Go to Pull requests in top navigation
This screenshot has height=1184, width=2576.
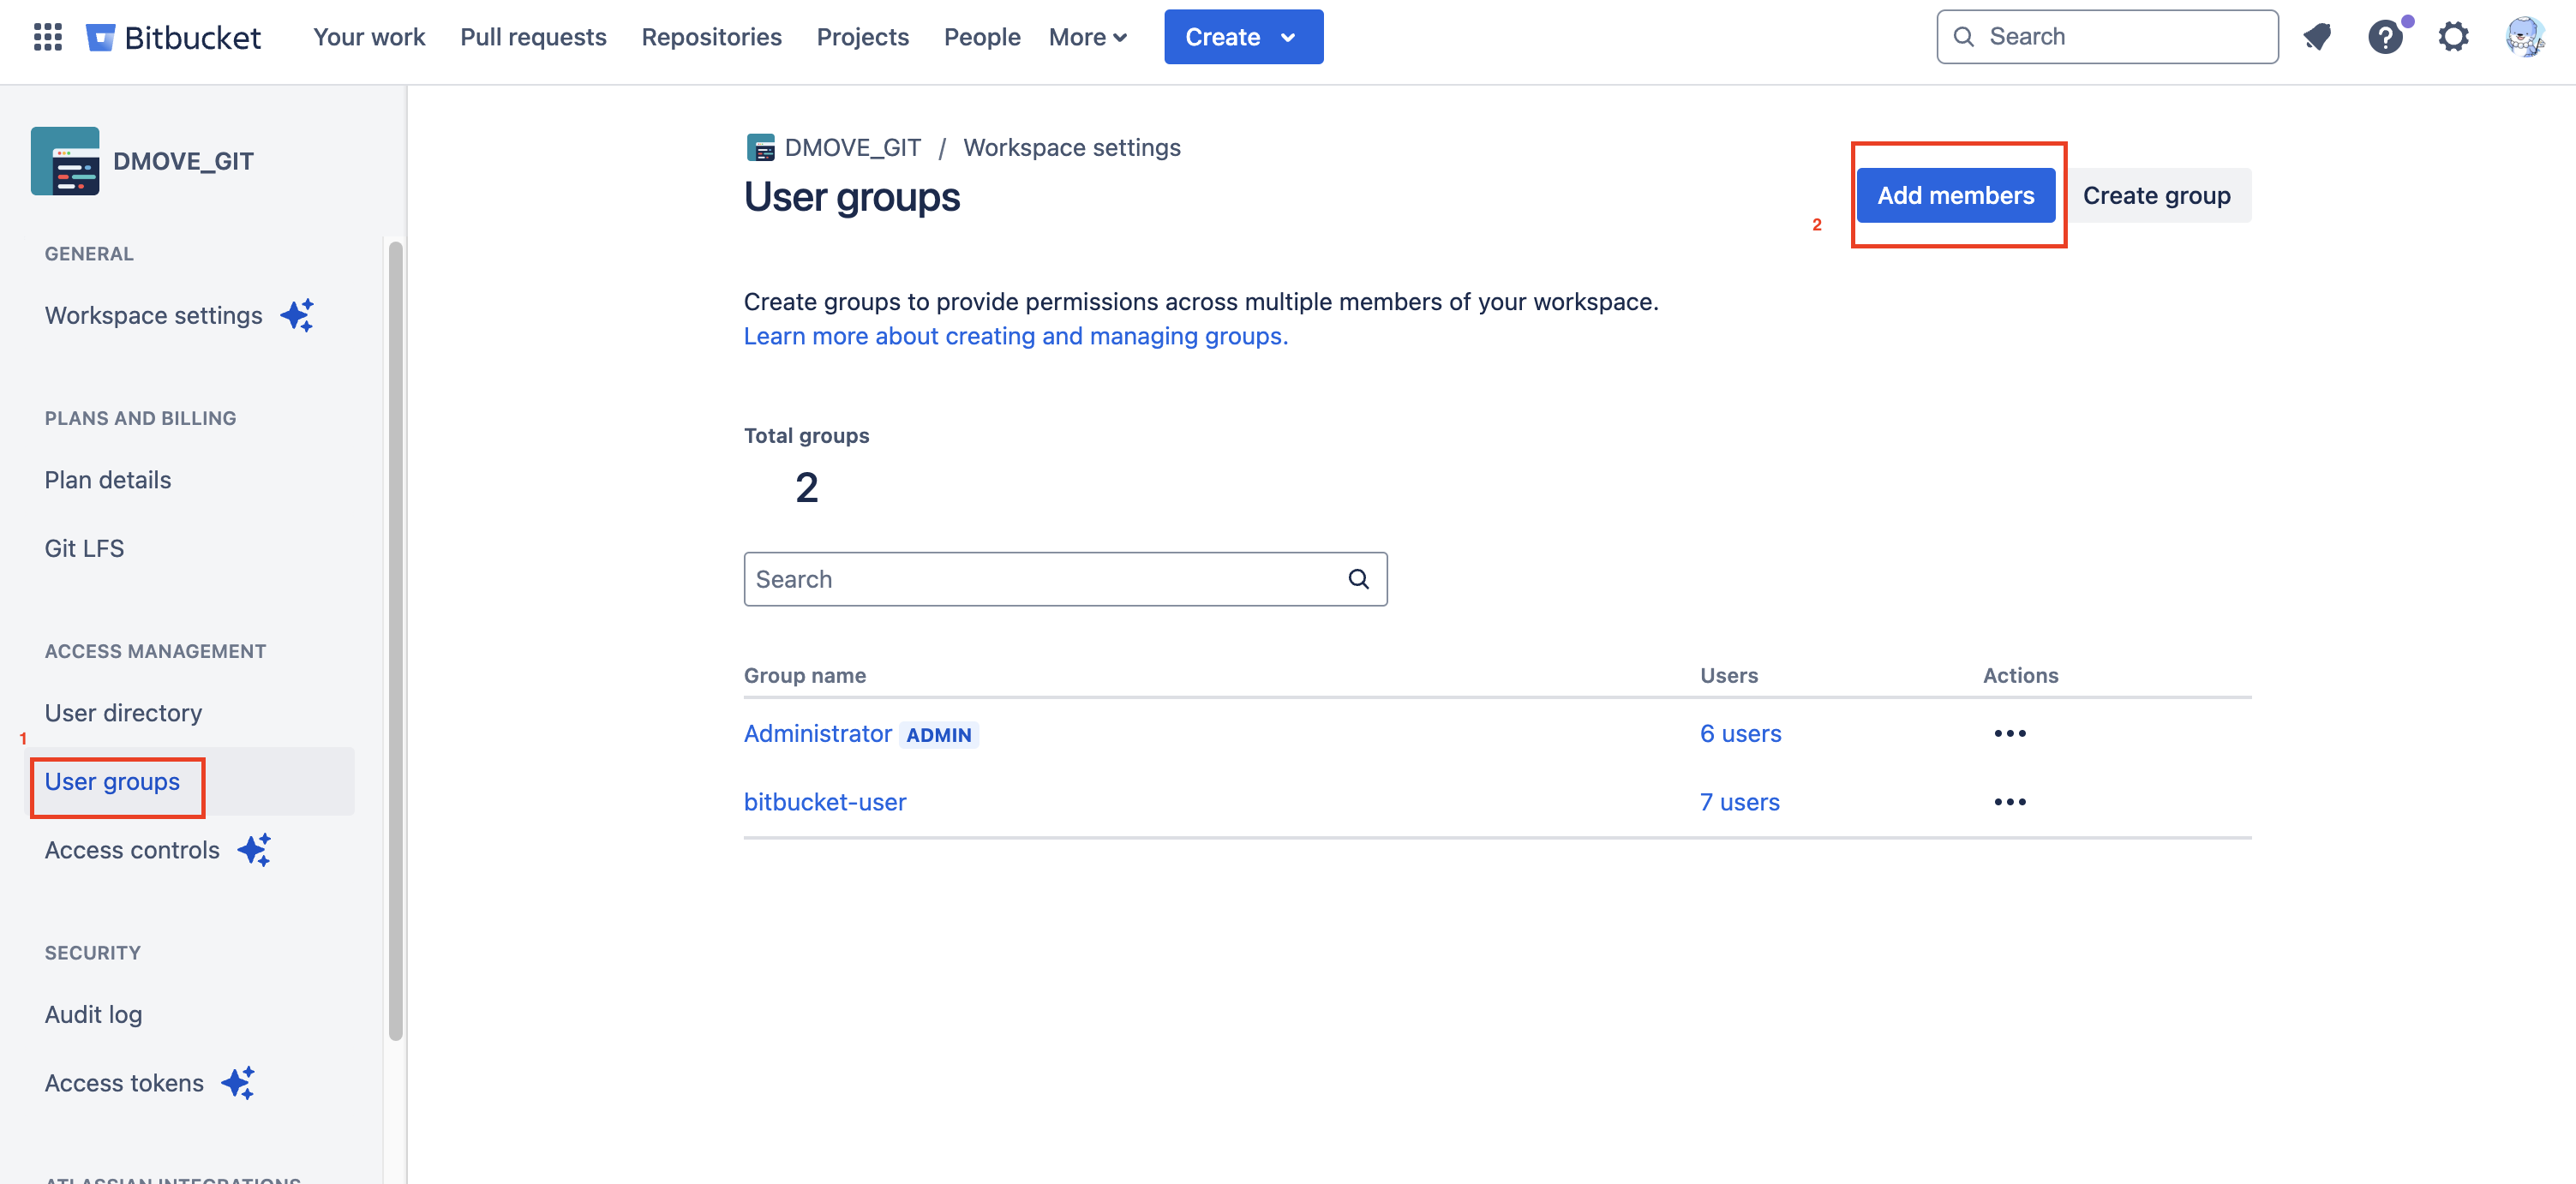coord(533,37)
